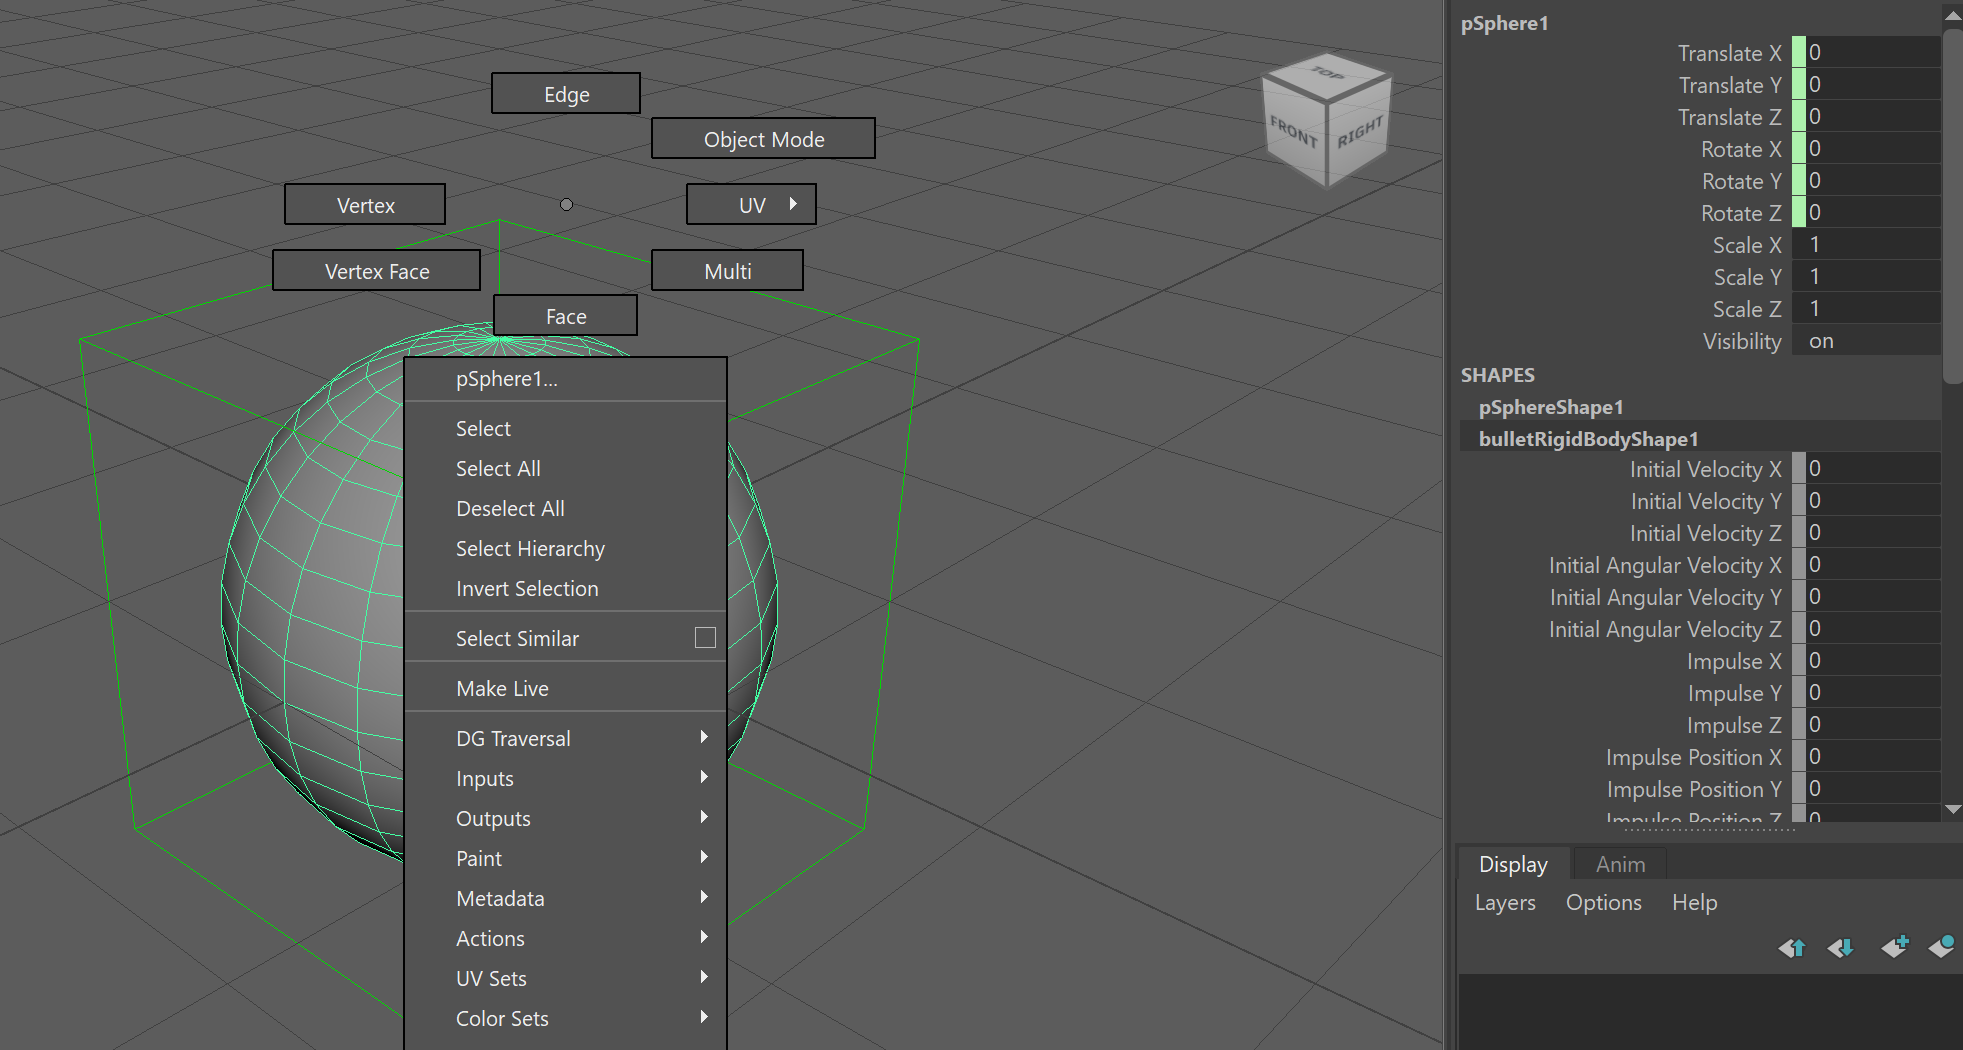Click the Translate X value field
Screen dimensions: 1963x1050
[x=1872, y=53]
